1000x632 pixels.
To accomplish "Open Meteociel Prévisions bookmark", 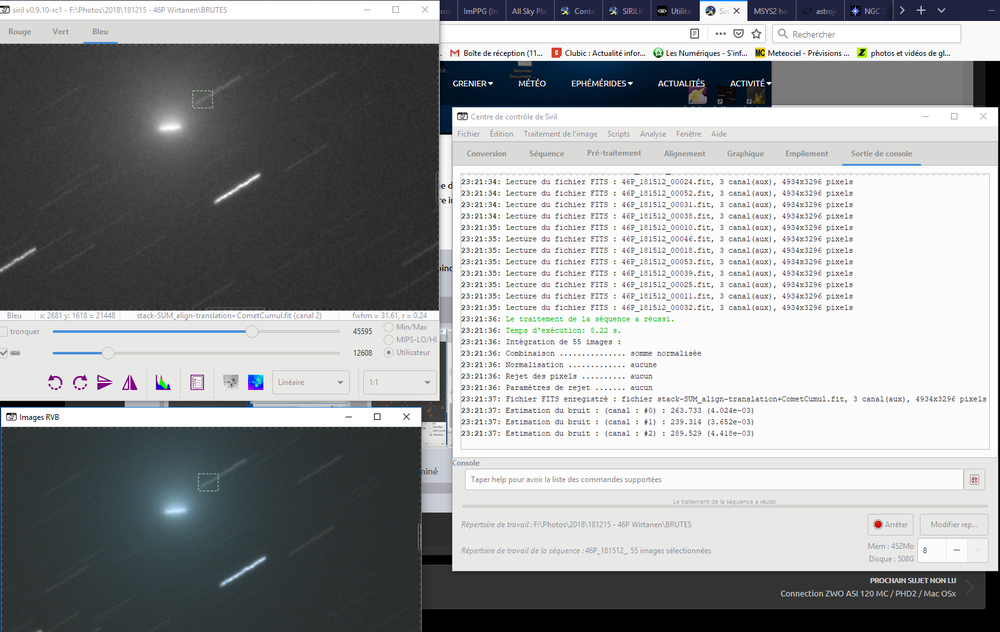I will click(802, 53).
